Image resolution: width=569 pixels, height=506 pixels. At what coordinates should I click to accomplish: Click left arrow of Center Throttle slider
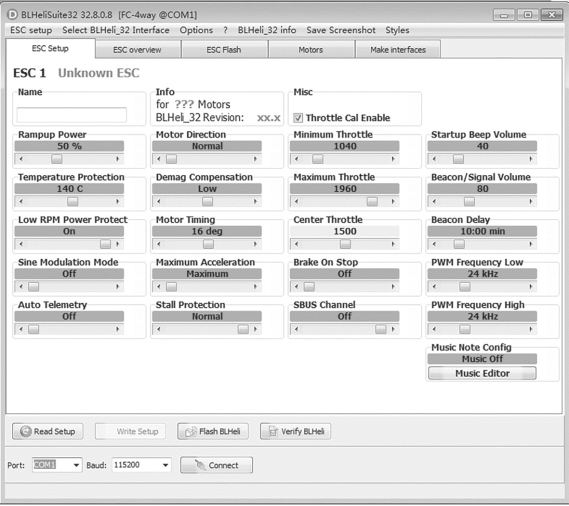[x=296, y=244]
